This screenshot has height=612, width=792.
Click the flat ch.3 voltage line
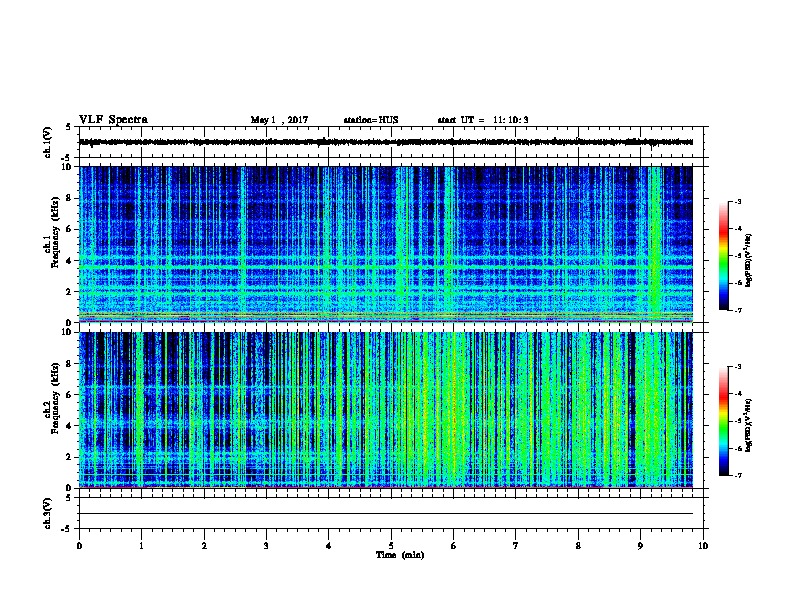click(386, 514)
